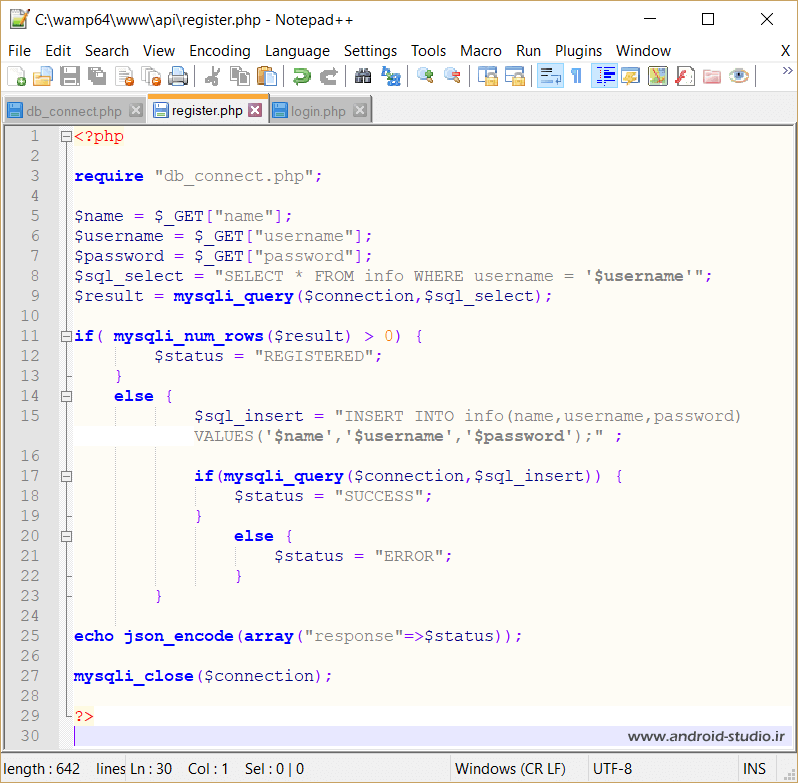Open the Macro menu
The image size is (798, 783).
pos(480,51)
